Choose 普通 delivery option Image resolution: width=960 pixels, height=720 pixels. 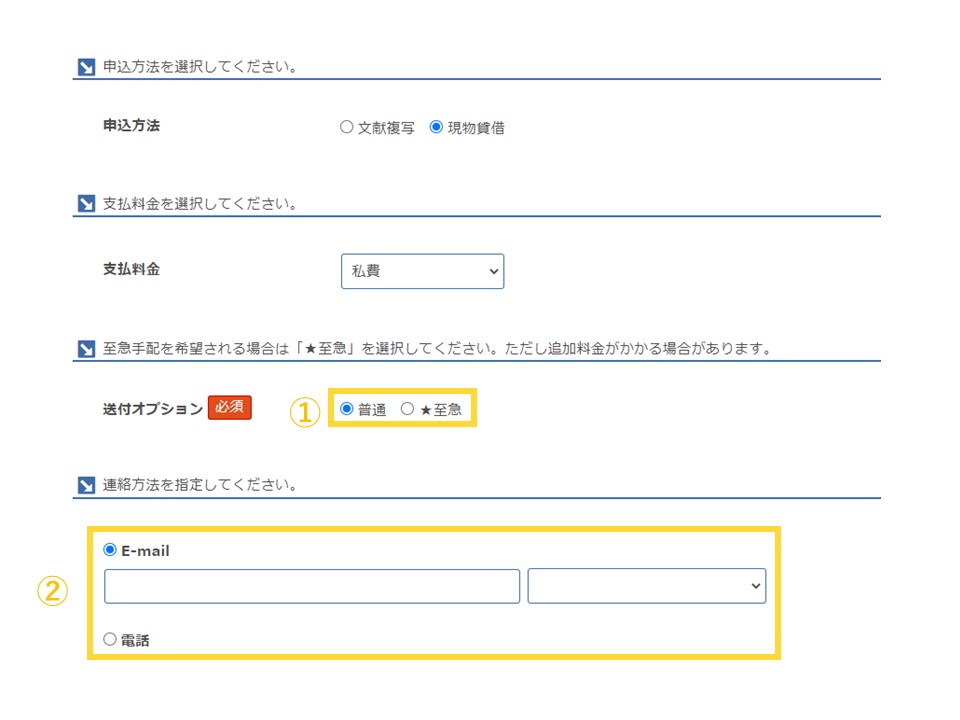[x=347, y=408]
